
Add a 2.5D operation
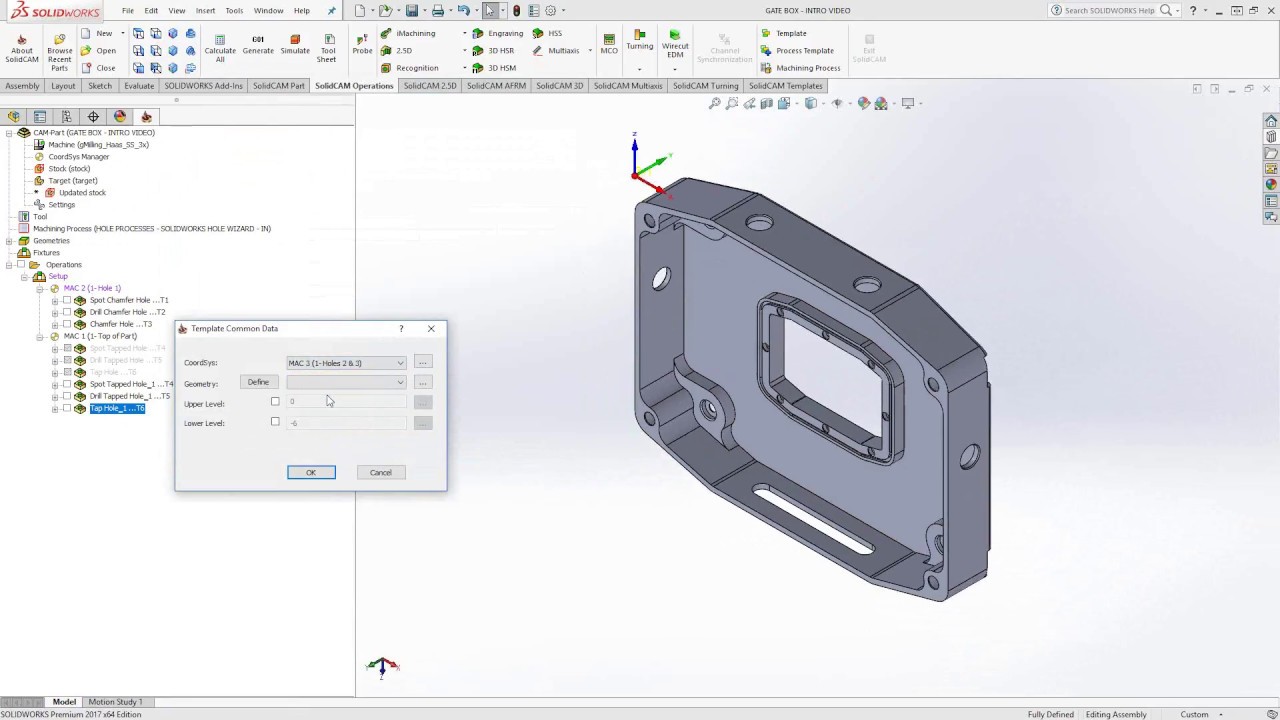coord(396,50)
